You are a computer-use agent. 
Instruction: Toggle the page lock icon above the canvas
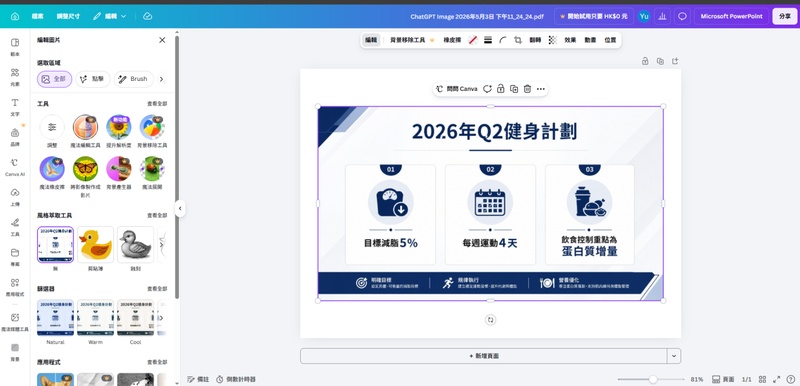[645, 61]
